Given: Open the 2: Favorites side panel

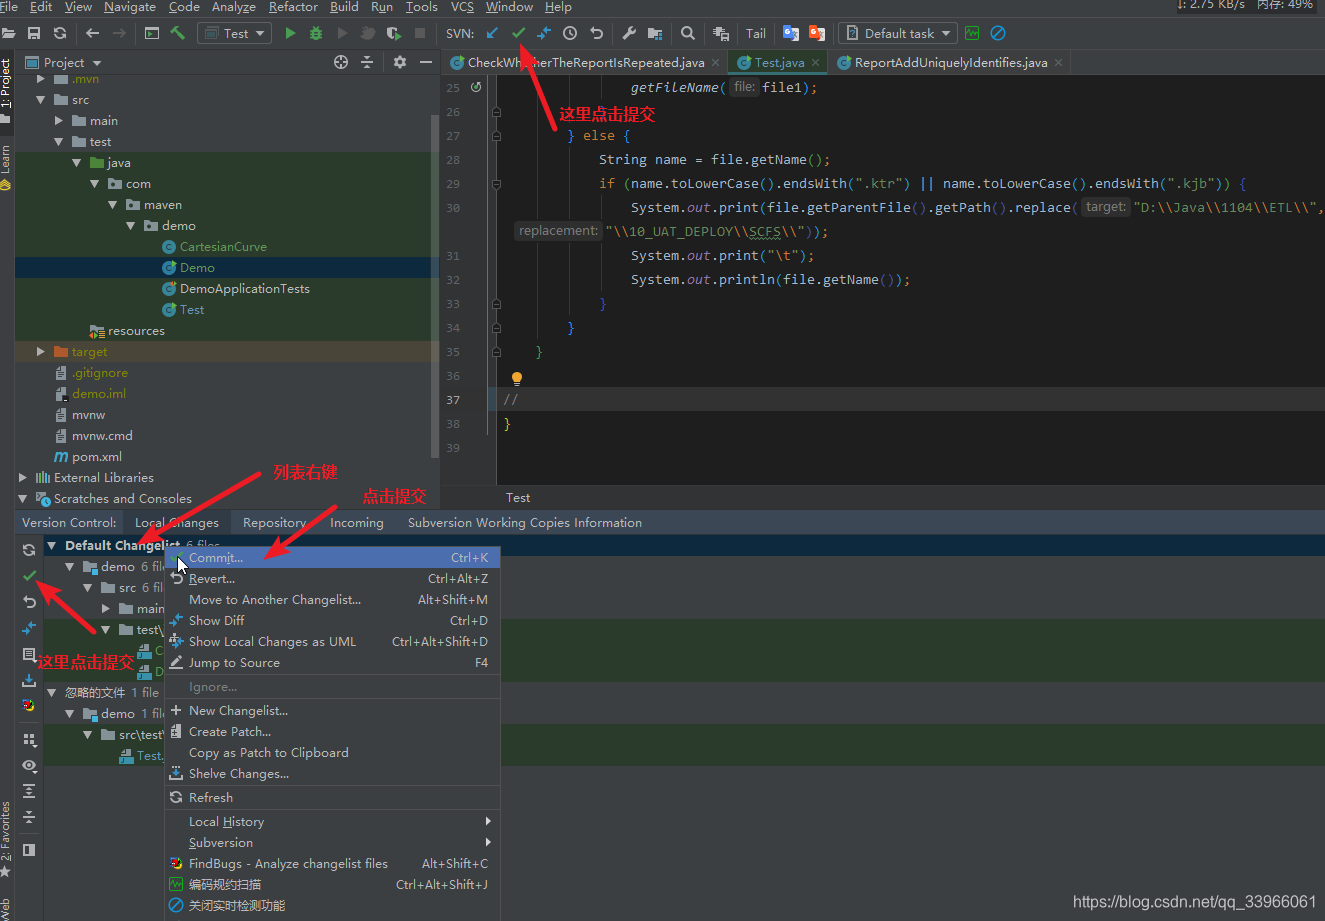Looking at the screenshot, I should (x=6, y=838).
